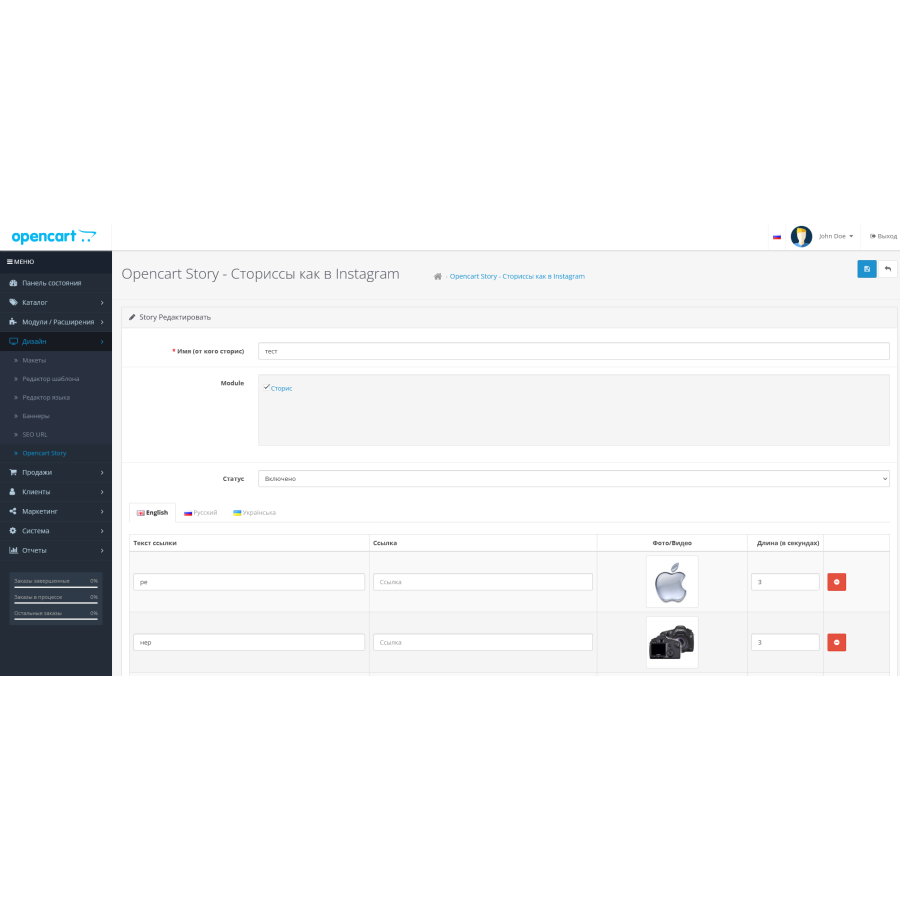Click the Выход logout link
Screen dimensions: 900x900
883,236
